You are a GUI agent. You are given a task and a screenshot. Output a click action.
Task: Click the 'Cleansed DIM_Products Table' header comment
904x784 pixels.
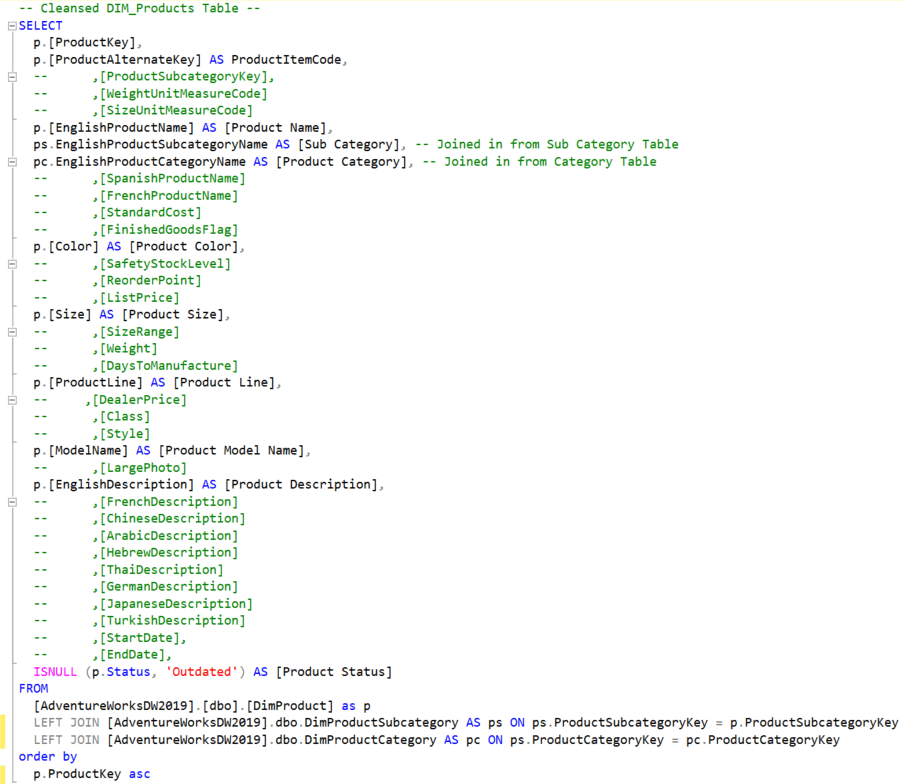click(139, 8)
